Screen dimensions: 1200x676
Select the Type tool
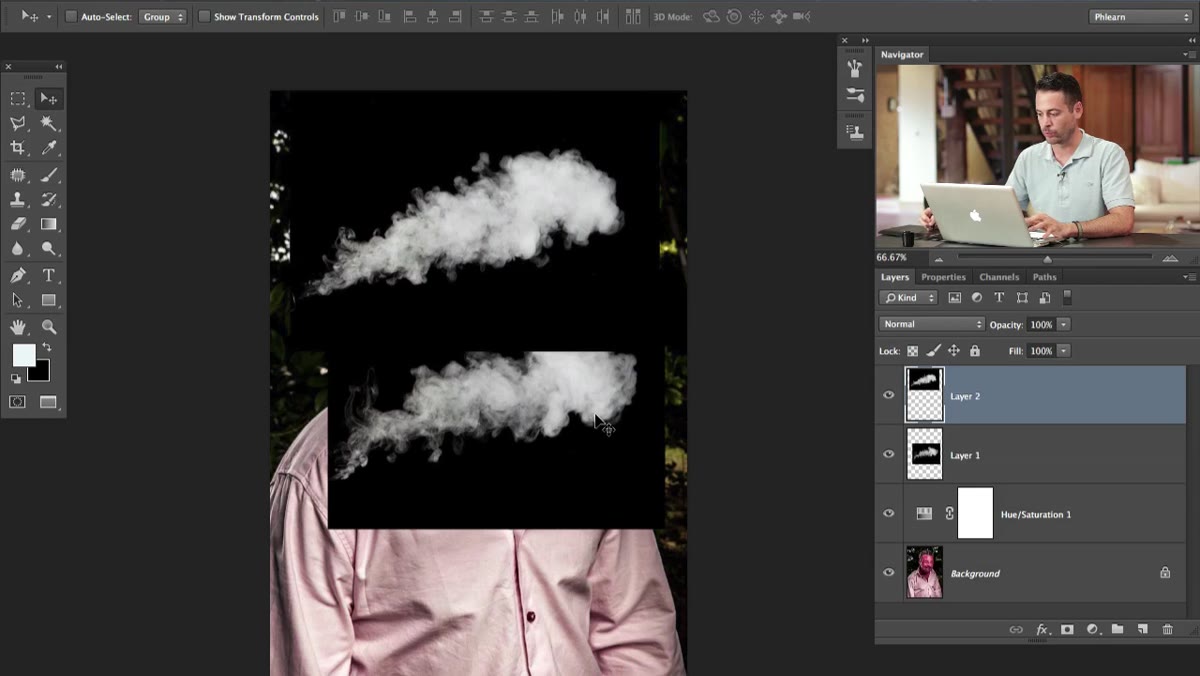[48, 275]
